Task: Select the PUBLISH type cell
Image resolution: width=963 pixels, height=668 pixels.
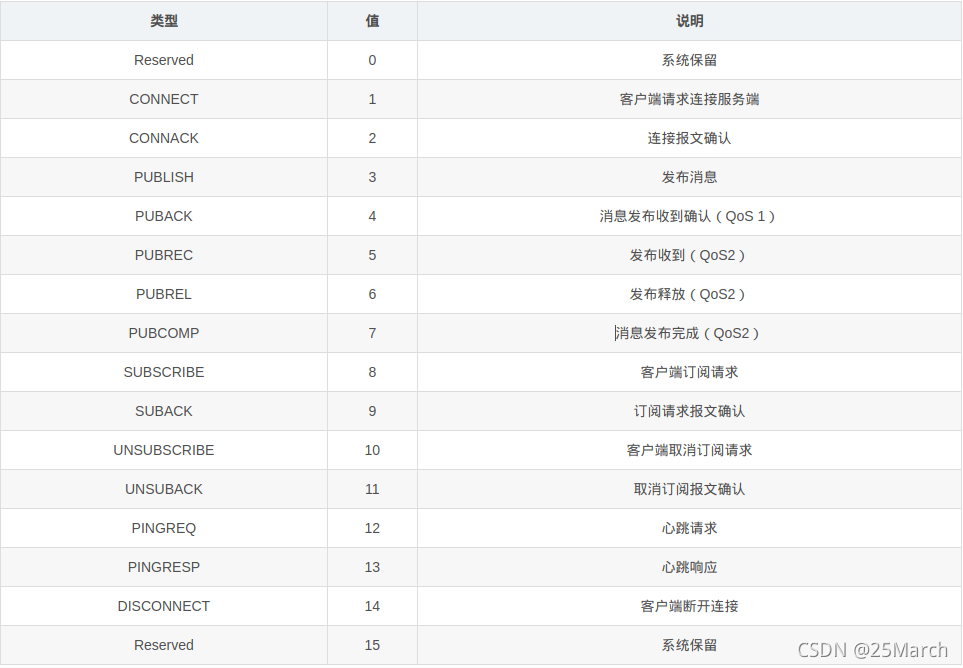Action: click(x=164, y=177)
